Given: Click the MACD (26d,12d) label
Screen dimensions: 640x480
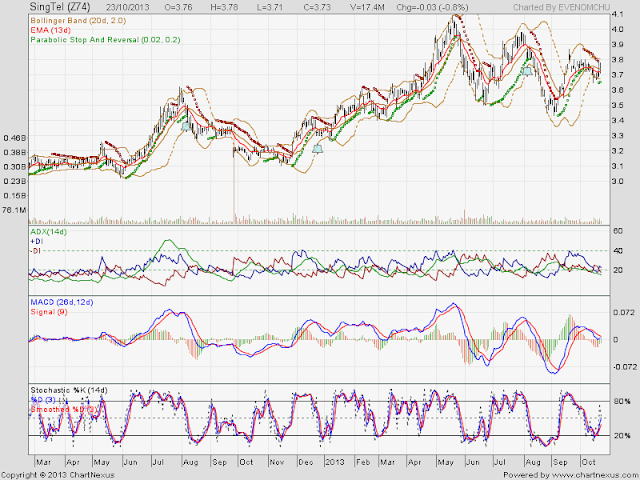Looking at the screenshot, I should click(x=62, y=302).
